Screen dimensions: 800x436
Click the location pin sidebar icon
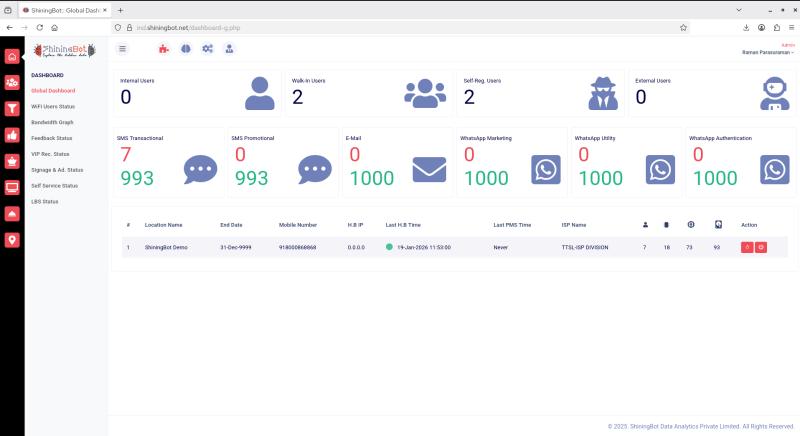(12, 239)
